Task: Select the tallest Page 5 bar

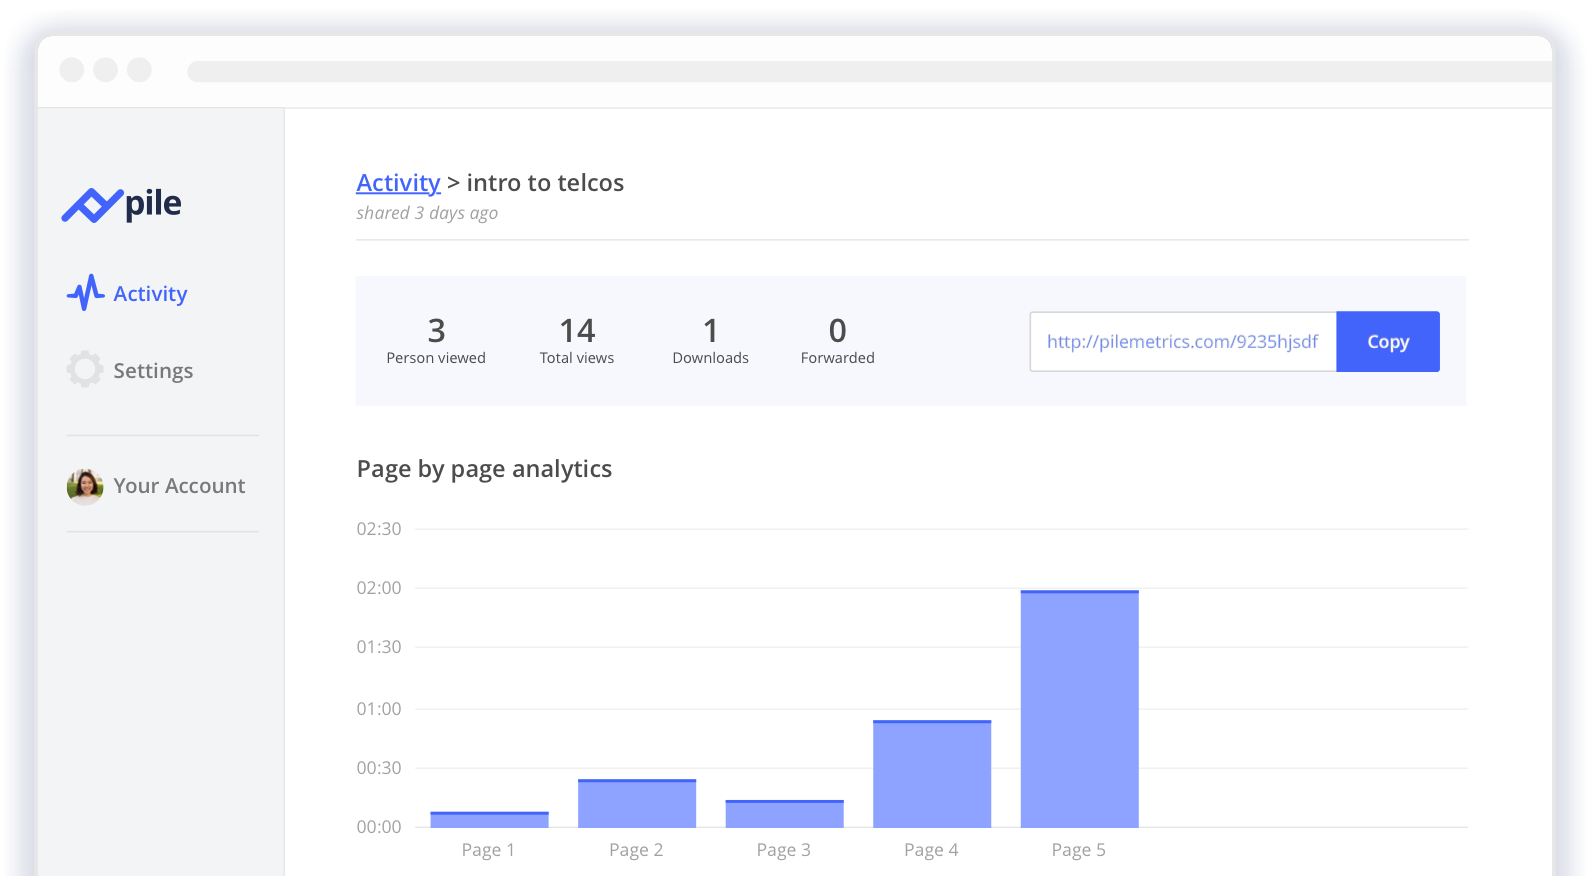Action: click(x=1079, y=709)
